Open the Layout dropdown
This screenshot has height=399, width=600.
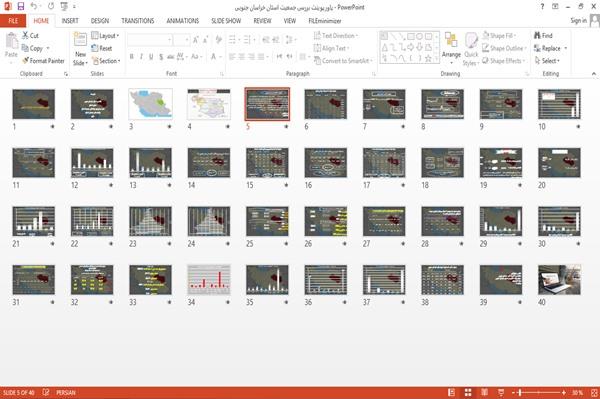[x=106, y=36]
